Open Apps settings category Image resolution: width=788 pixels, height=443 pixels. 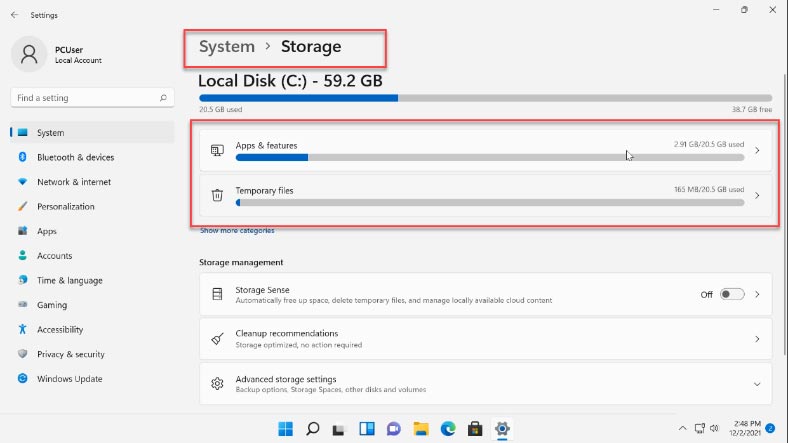point(92,231)
